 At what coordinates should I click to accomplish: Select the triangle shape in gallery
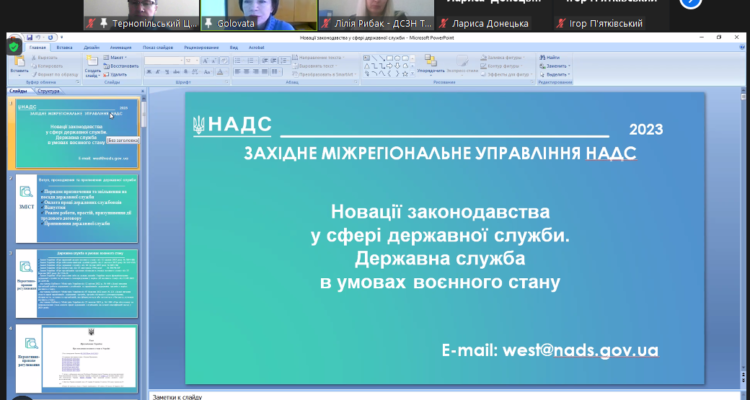point(366,66)
